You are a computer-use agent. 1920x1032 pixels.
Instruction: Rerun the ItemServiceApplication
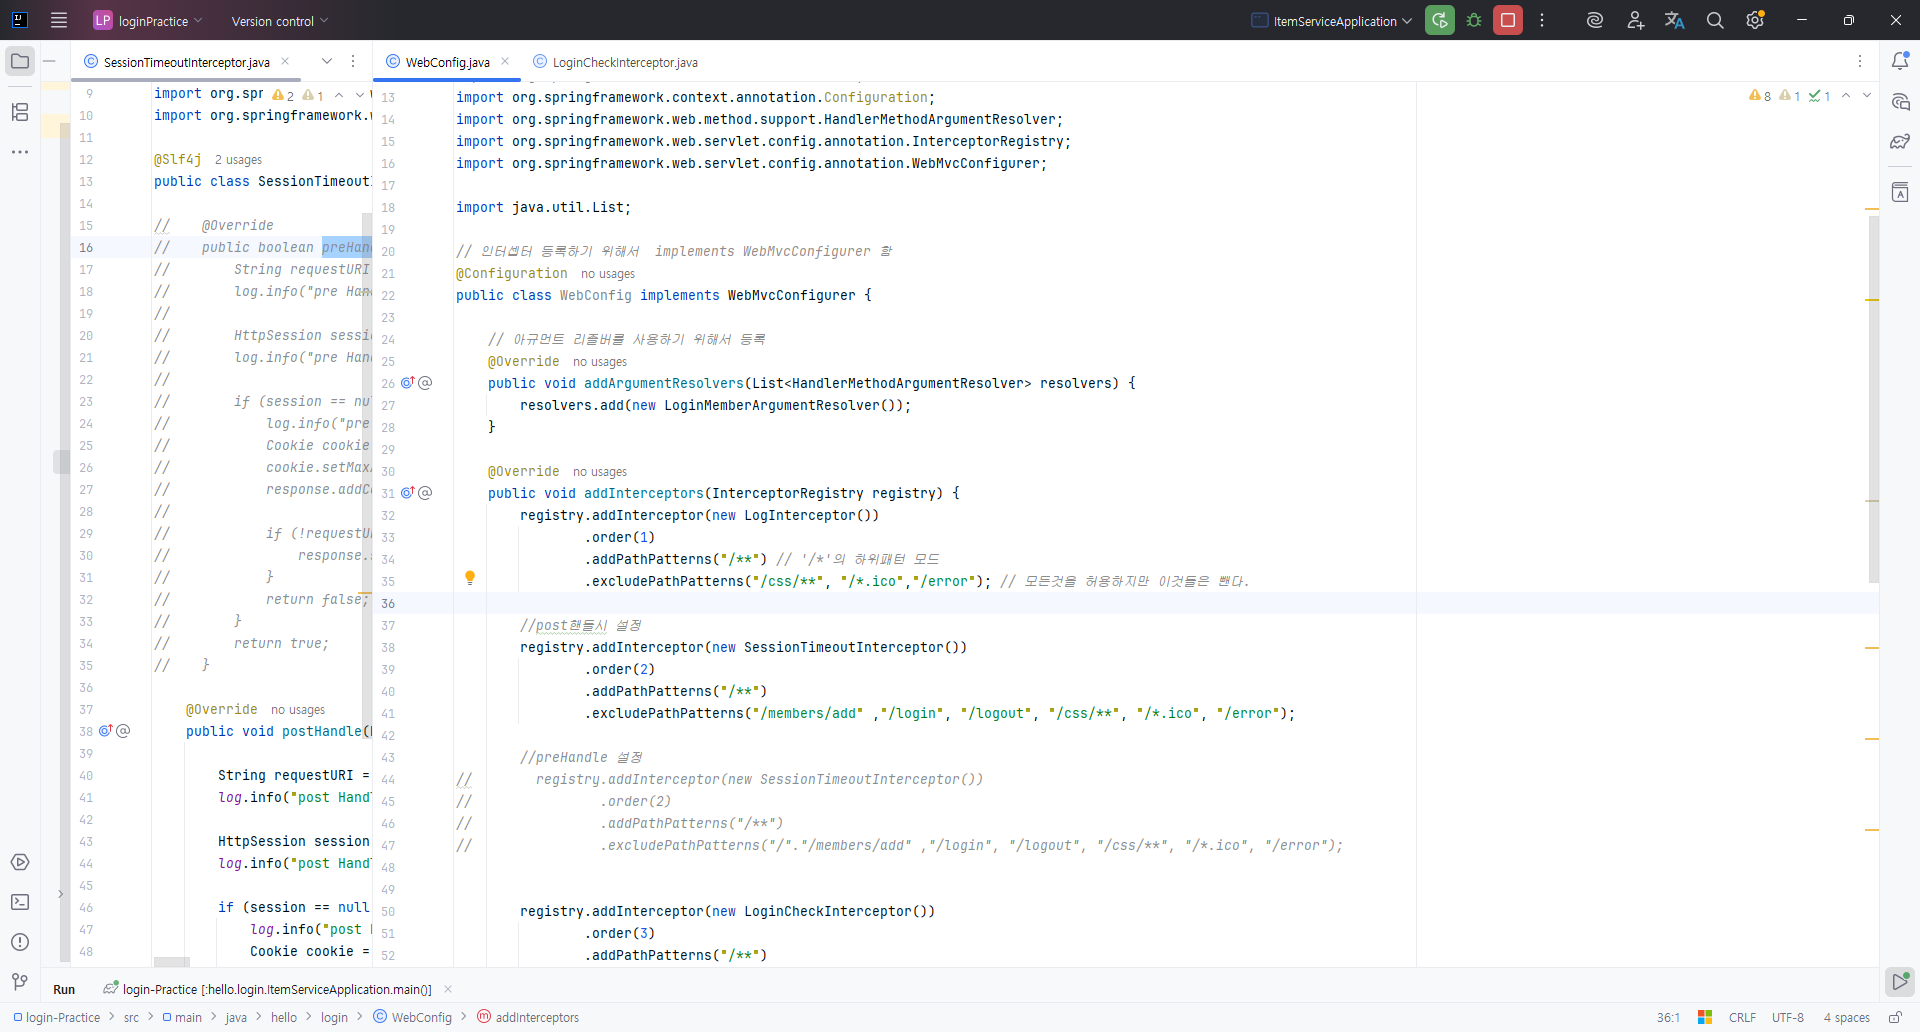(x=1440, y=20)
